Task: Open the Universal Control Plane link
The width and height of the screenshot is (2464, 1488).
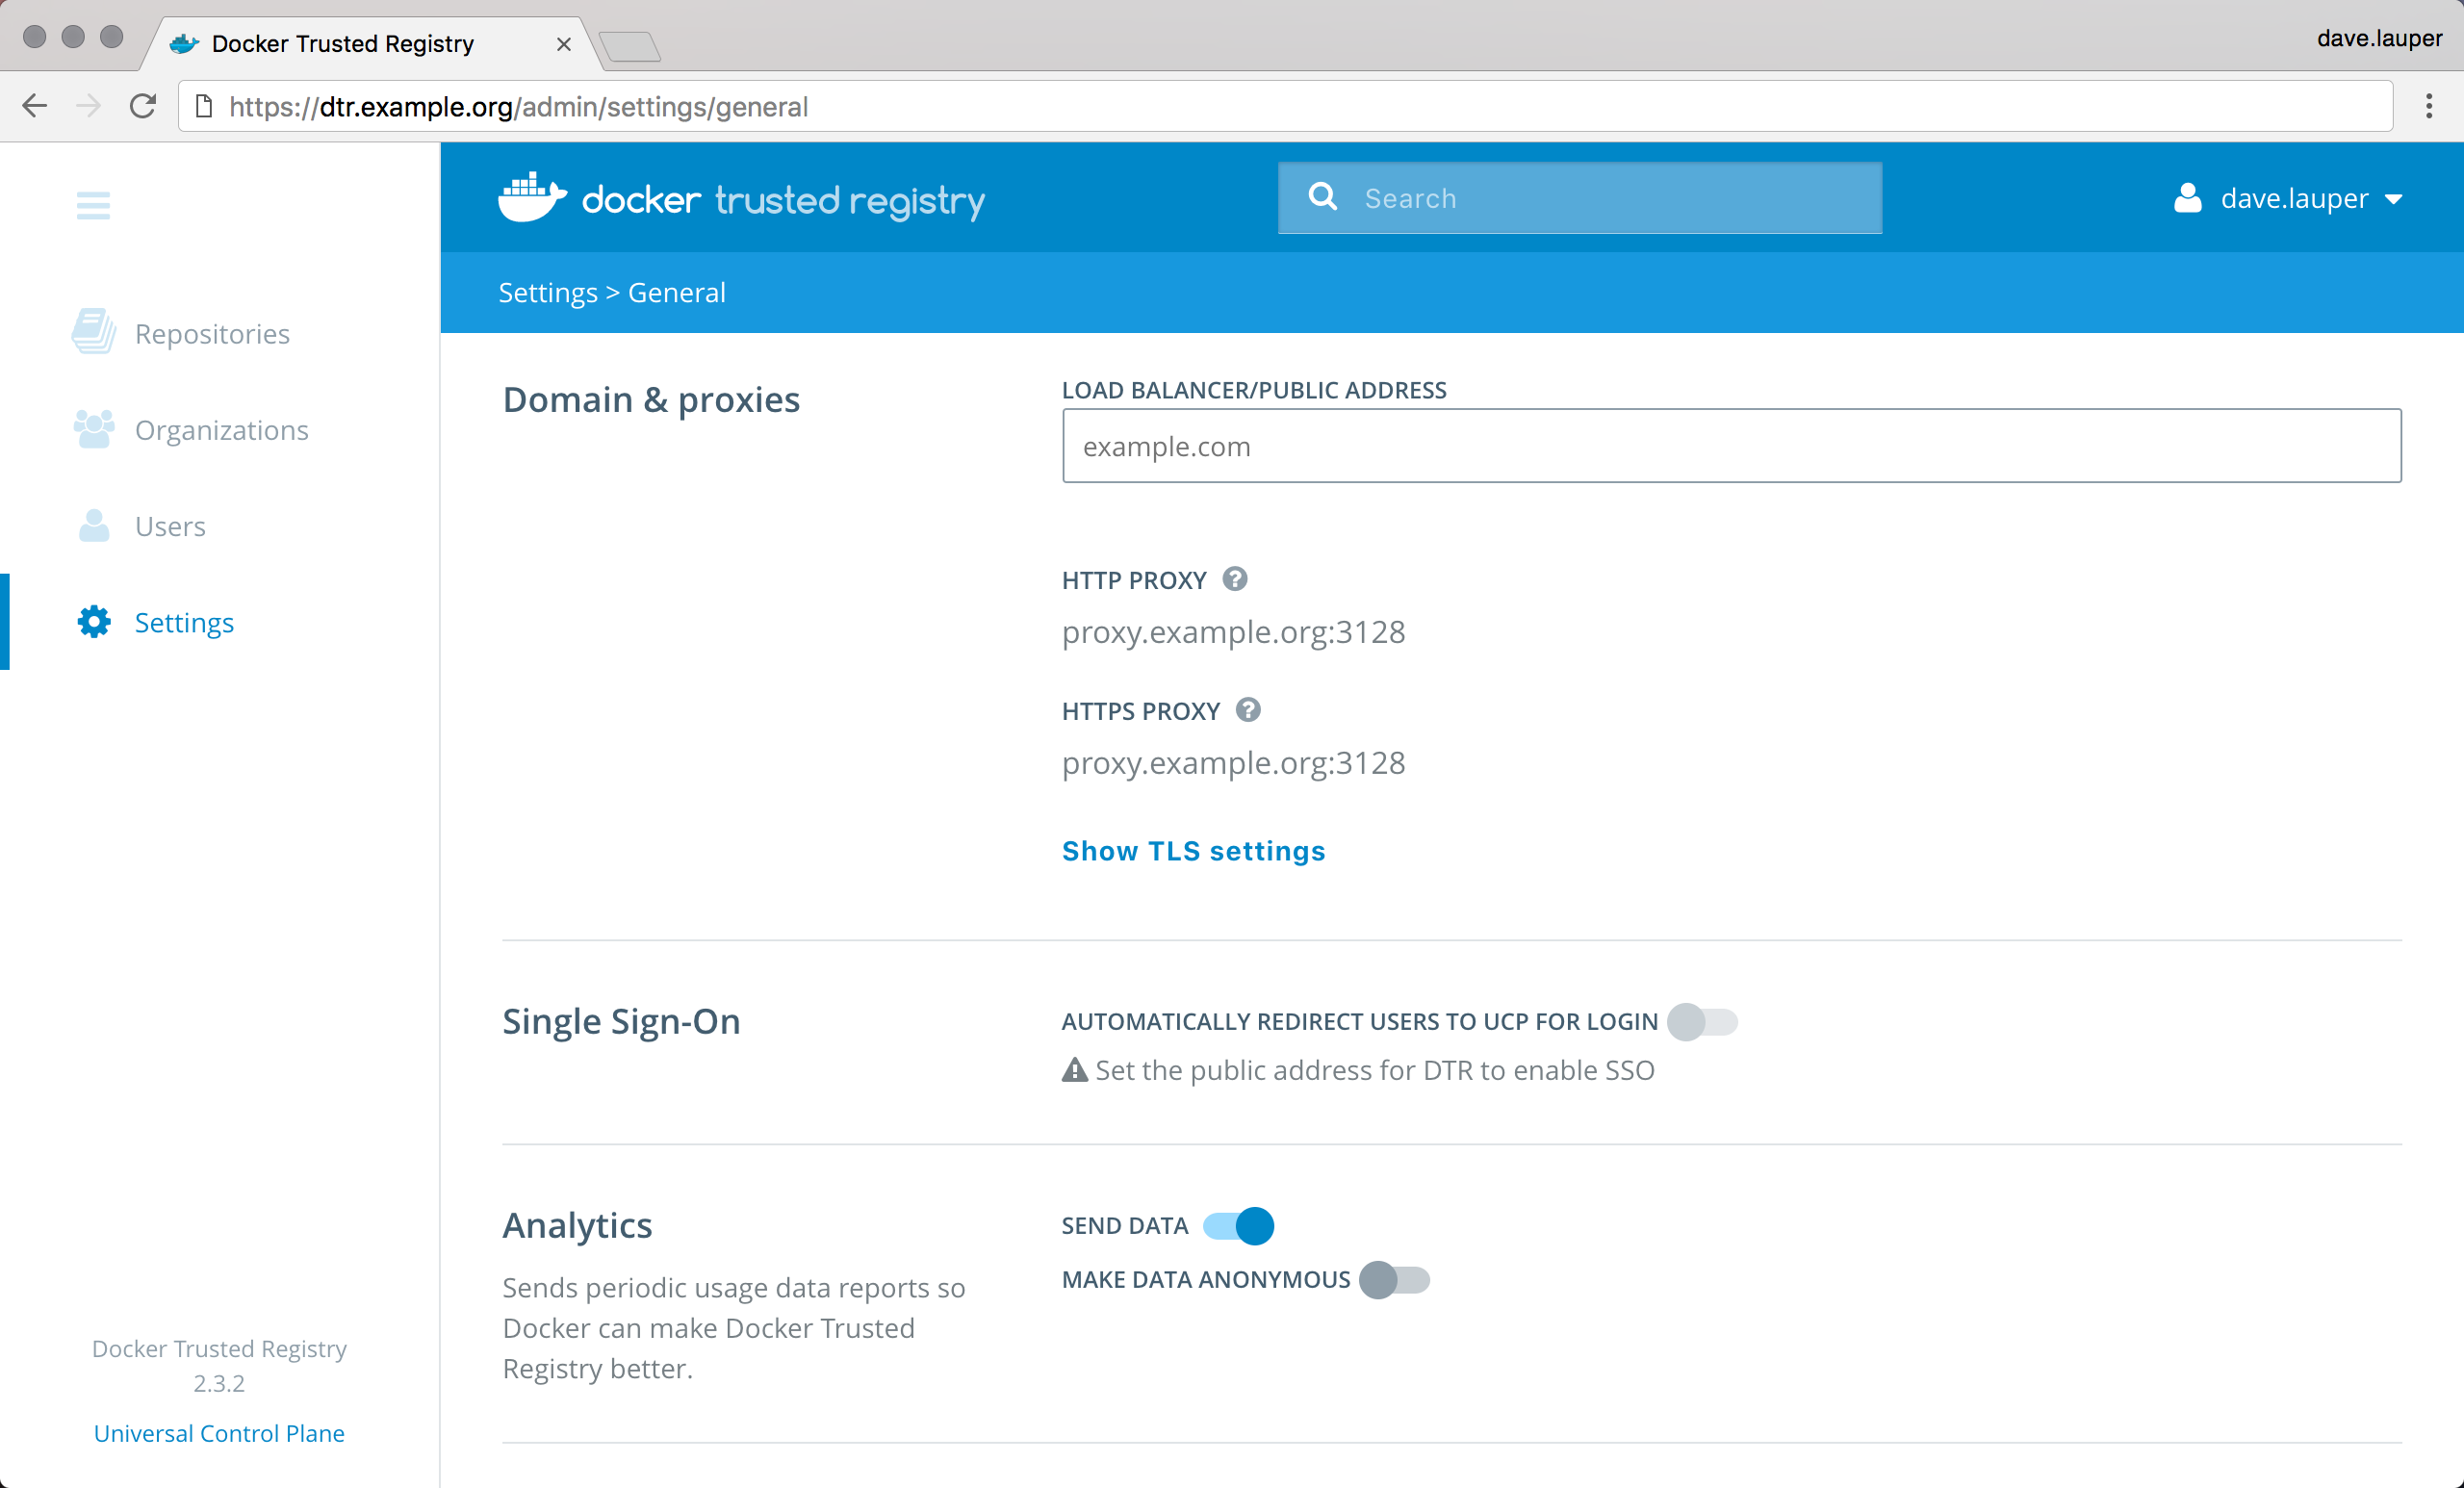Action: [219, 1433]
